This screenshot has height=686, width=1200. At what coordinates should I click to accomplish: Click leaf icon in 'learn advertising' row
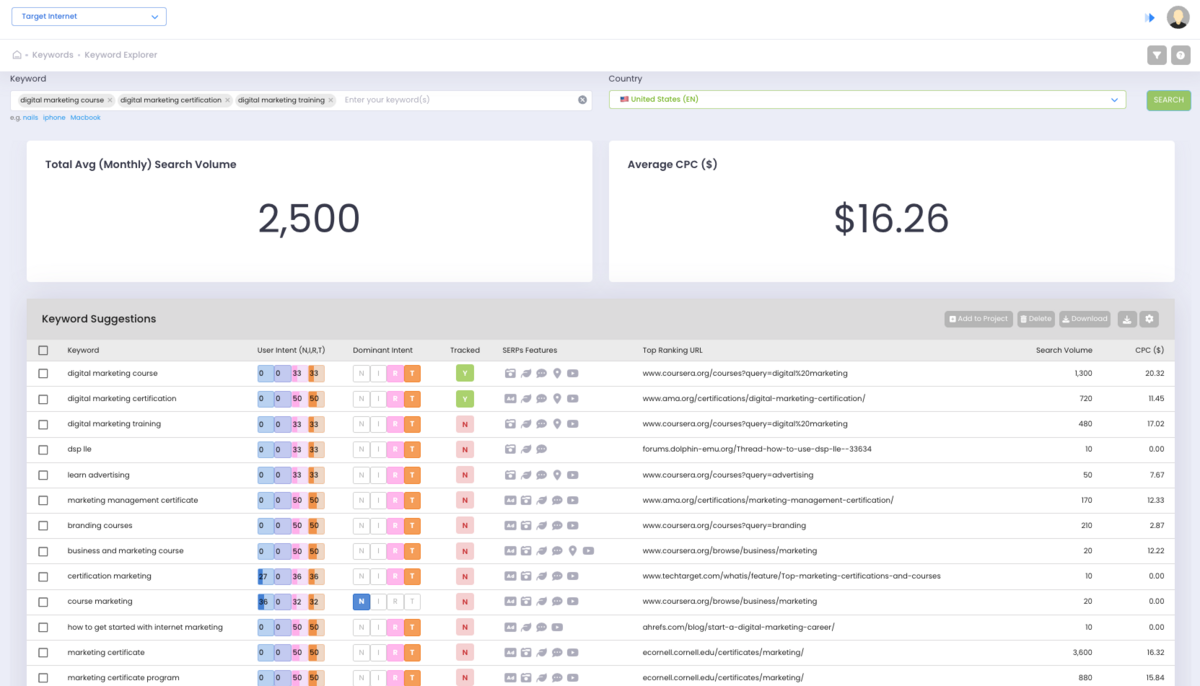coord(526,475)
